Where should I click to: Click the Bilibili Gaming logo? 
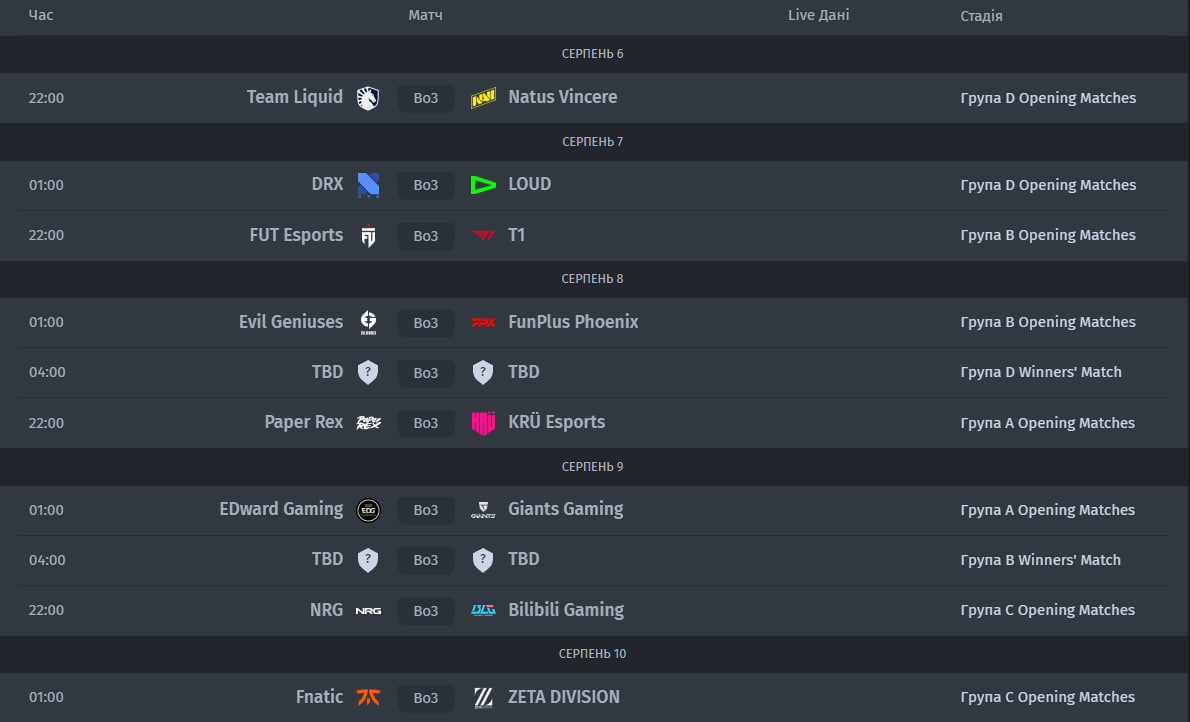pos(483,610)
